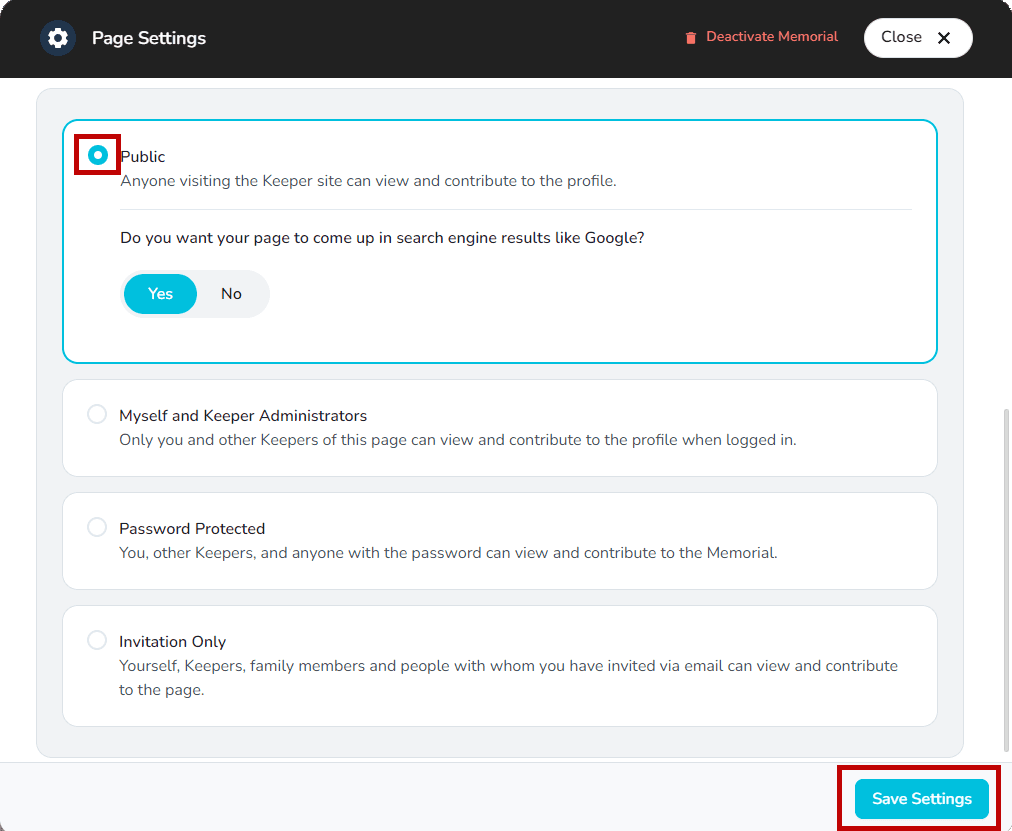Select the Invitation Only radio button
The image size is (1012, 831).
tap(96, 639)
